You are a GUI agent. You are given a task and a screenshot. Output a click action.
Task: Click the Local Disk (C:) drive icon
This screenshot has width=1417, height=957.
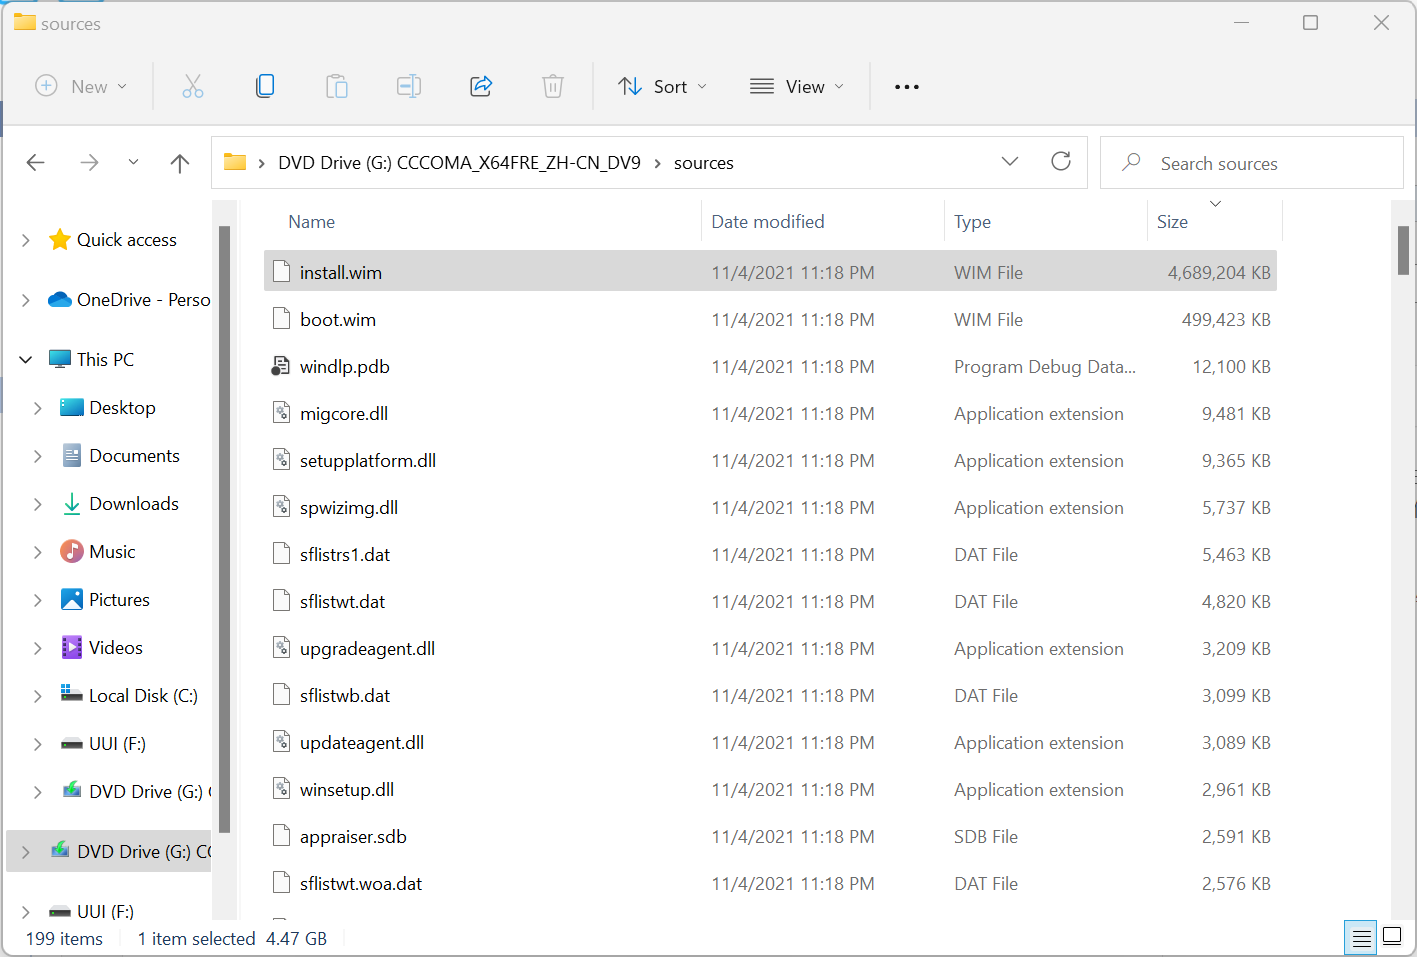point(72,694)
